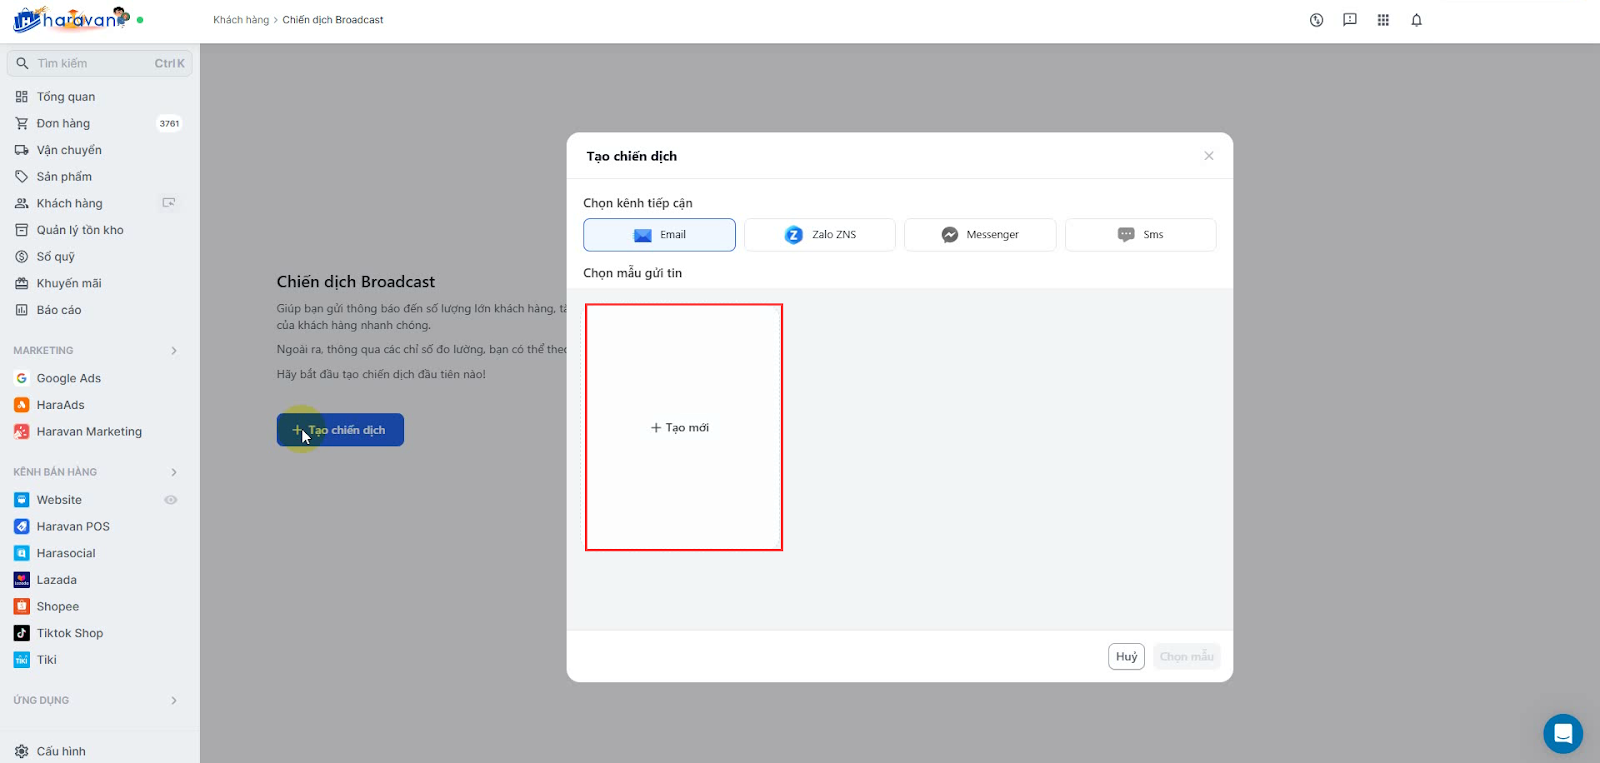The image size is (1600, 763).
Task: Toggle the Website eye visibility icon
Action: 171,500
